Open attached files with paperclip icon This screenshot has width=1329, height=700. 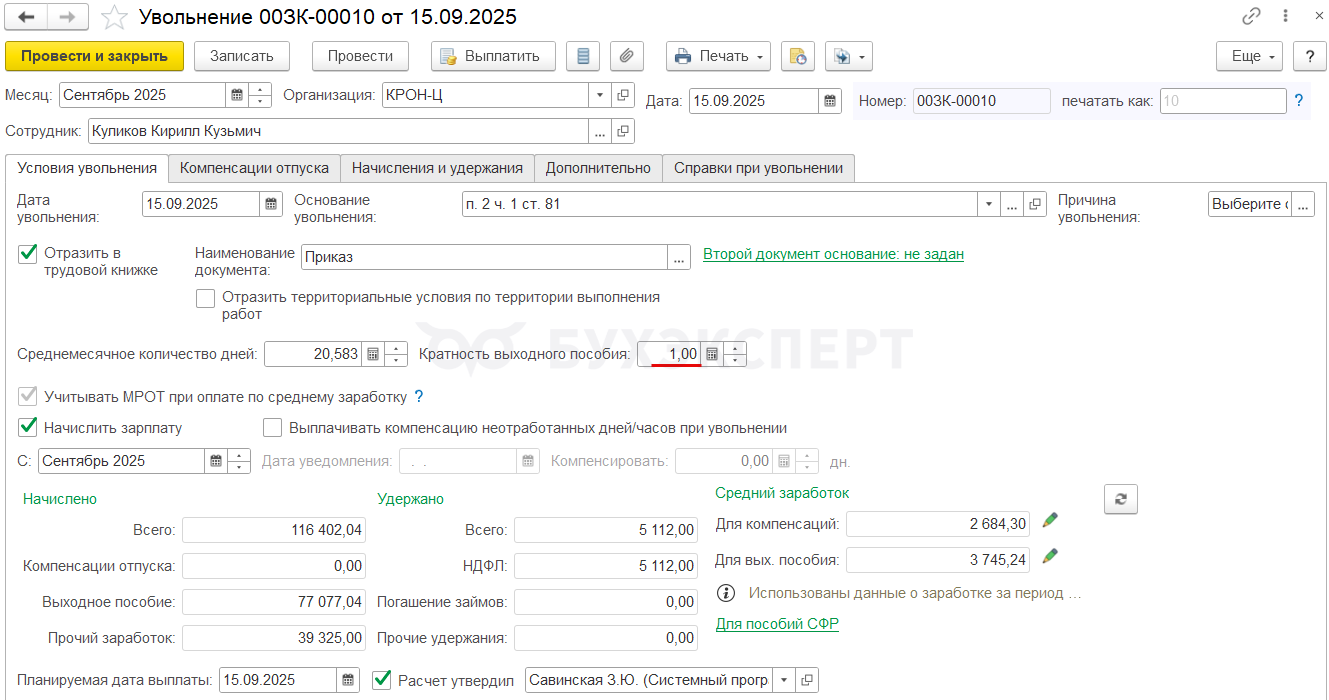coord(626,56)
